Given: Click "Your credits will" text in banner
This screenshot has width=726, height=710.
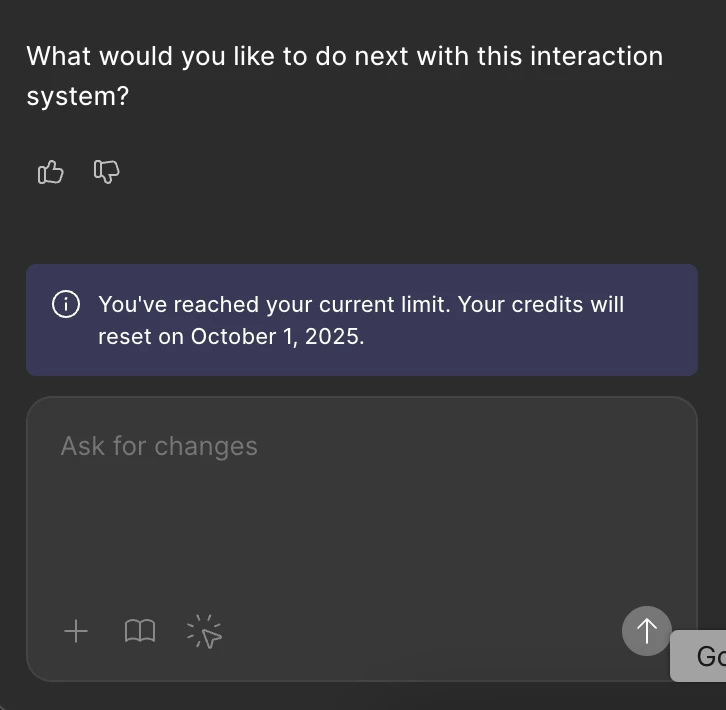Looking at the screenshot, I should 541,305.
